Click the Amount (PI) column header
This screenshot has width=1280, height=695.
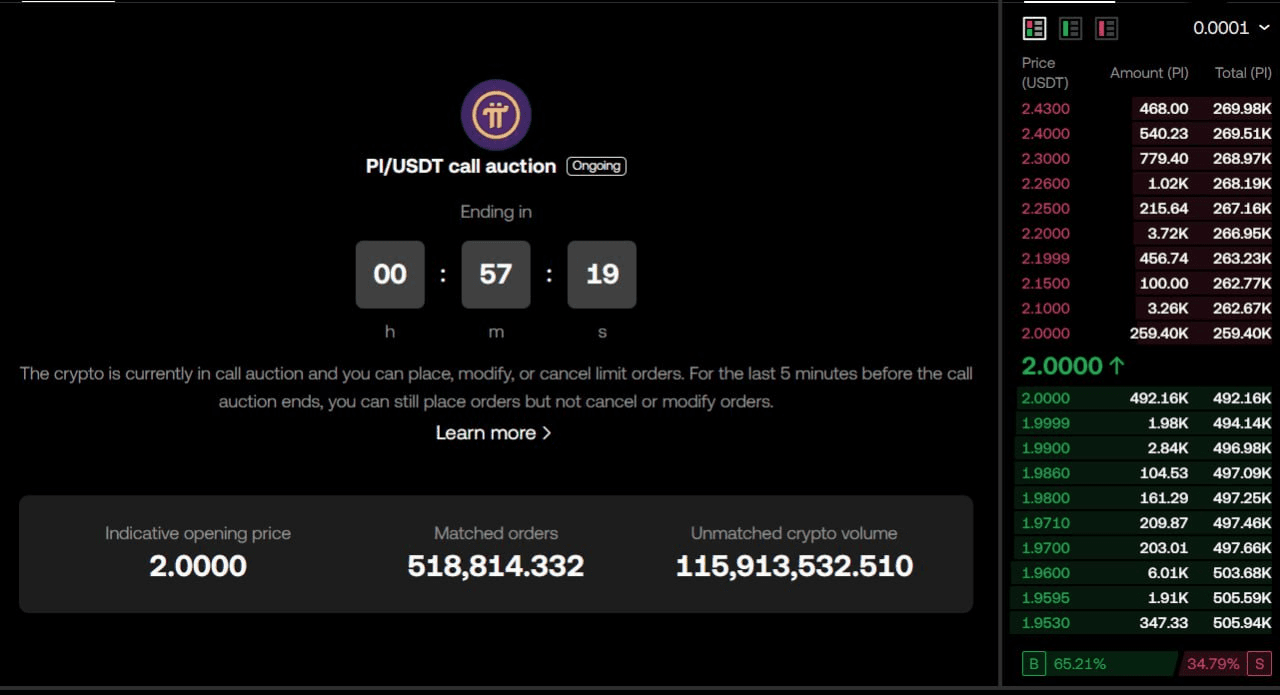click(1149, 73)
